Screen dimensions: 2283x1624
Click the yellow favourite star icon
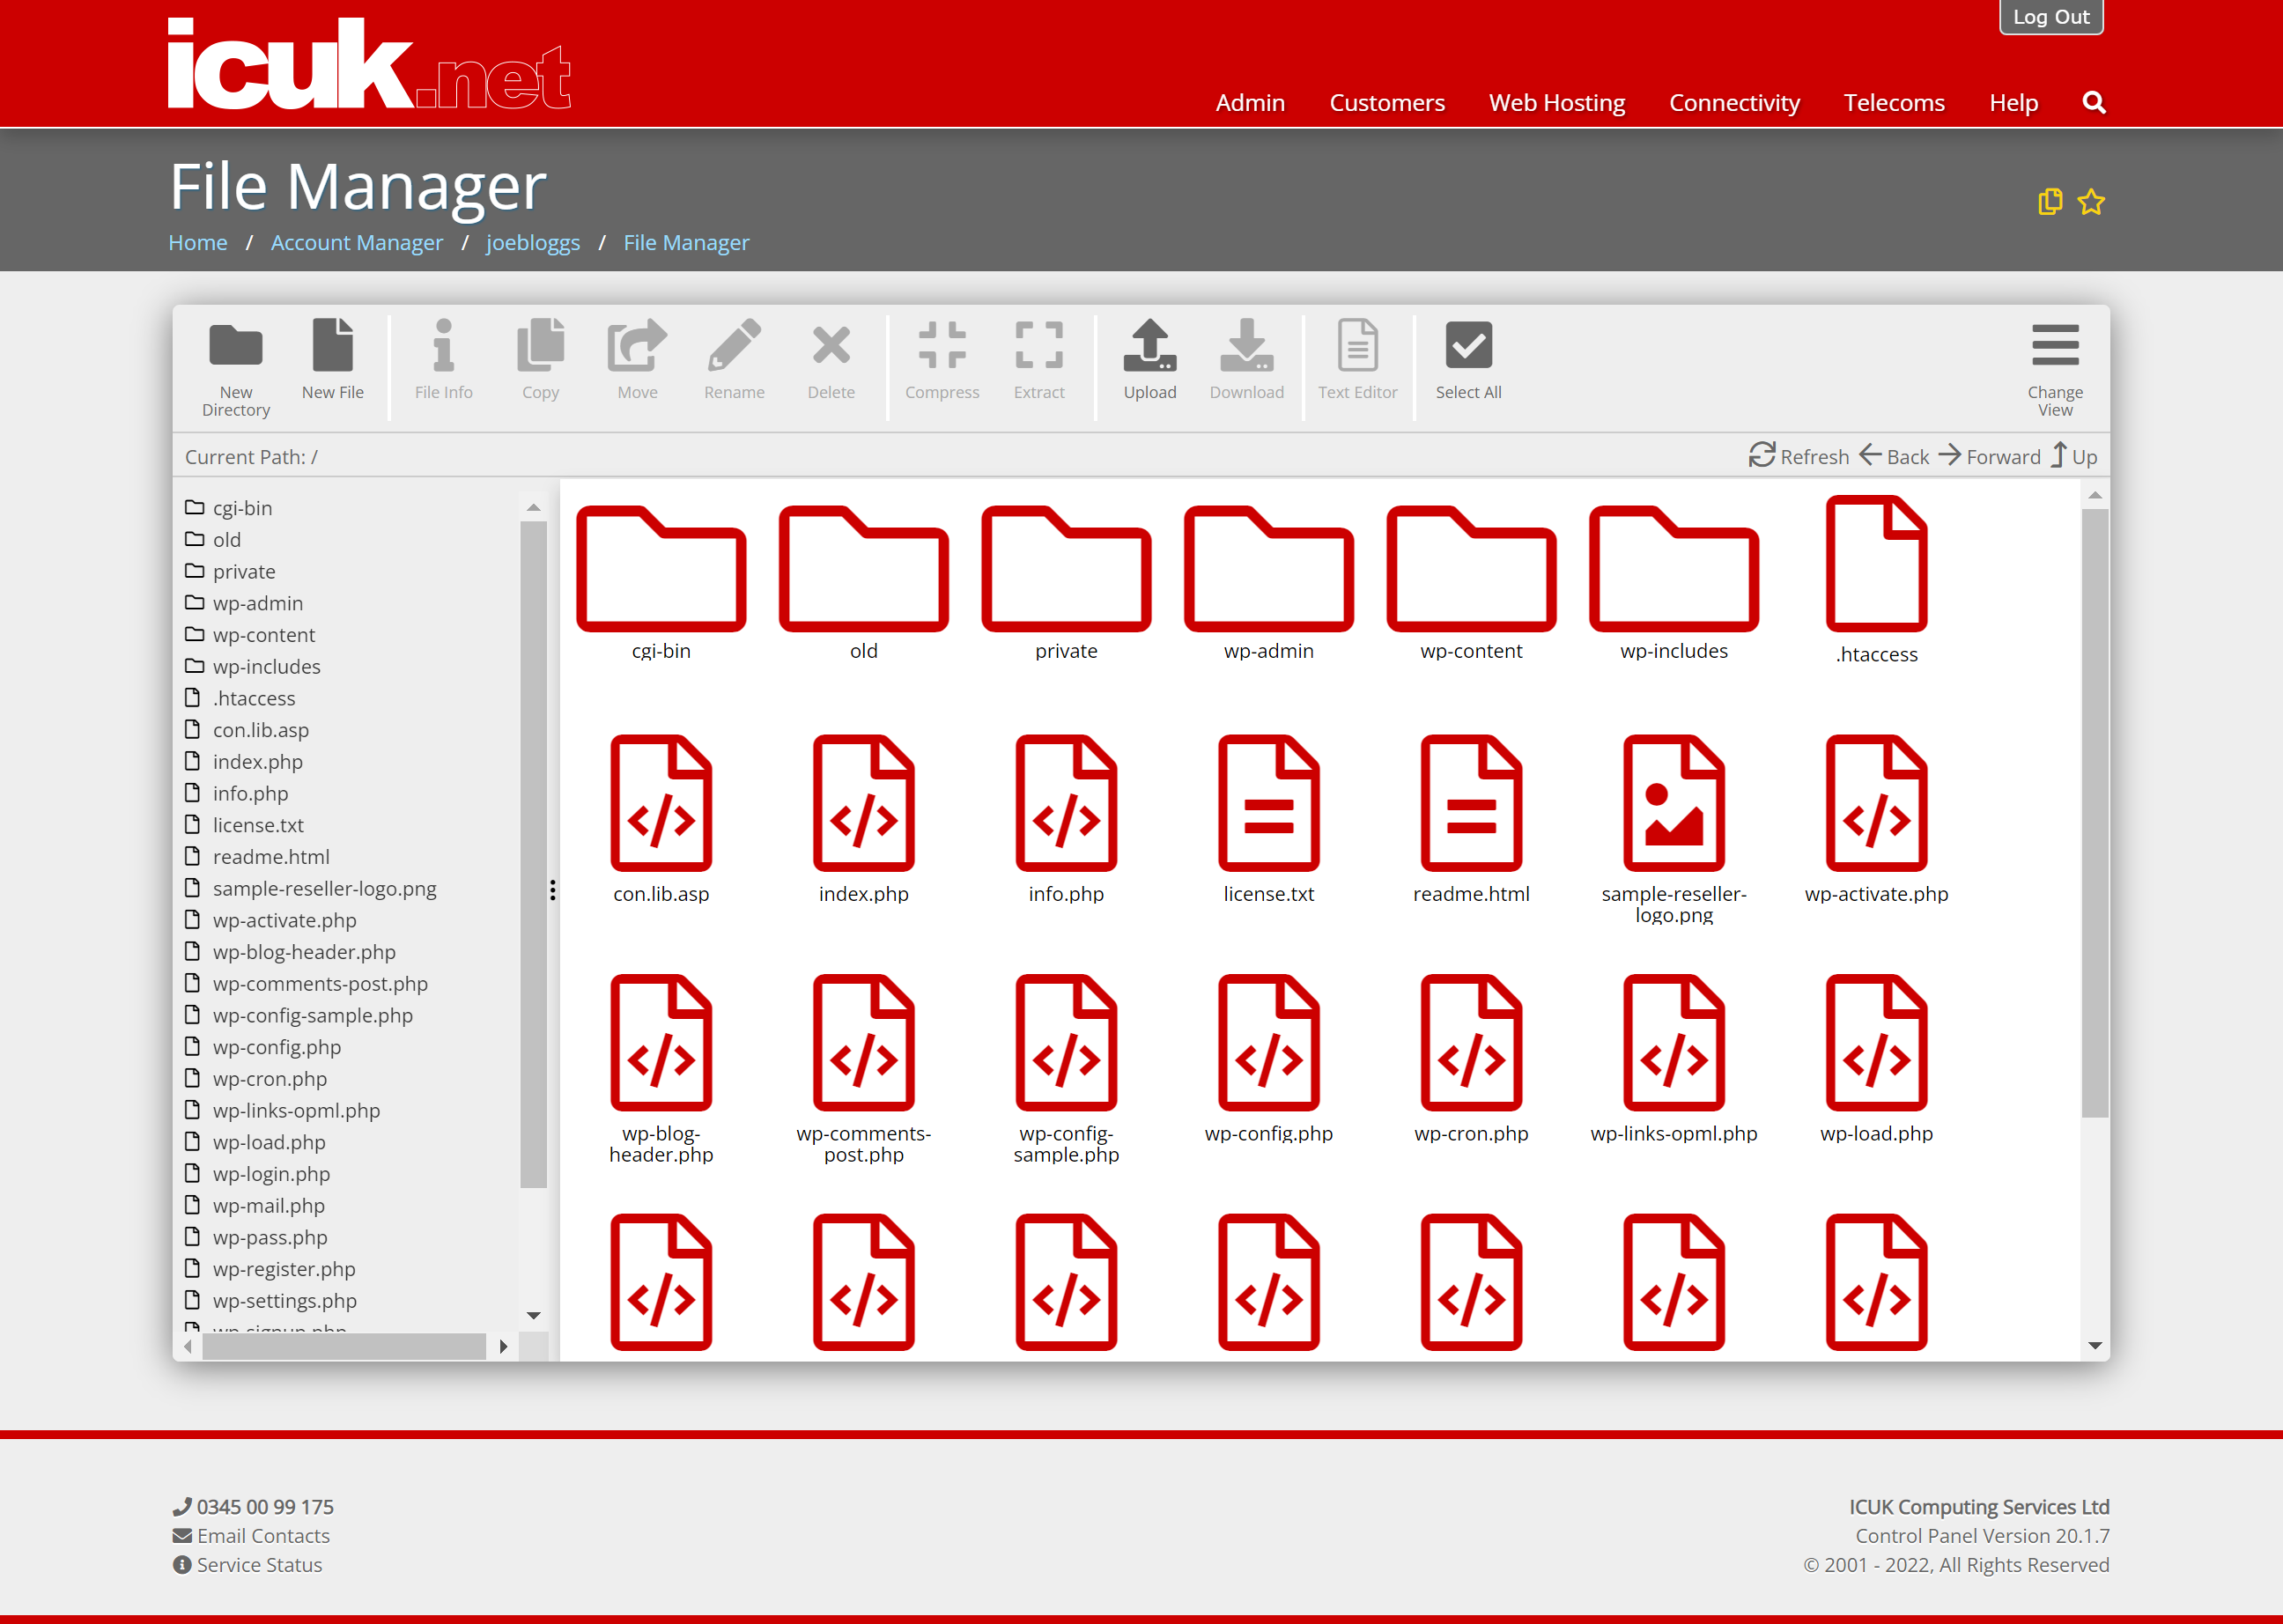tap(2091, 202)
